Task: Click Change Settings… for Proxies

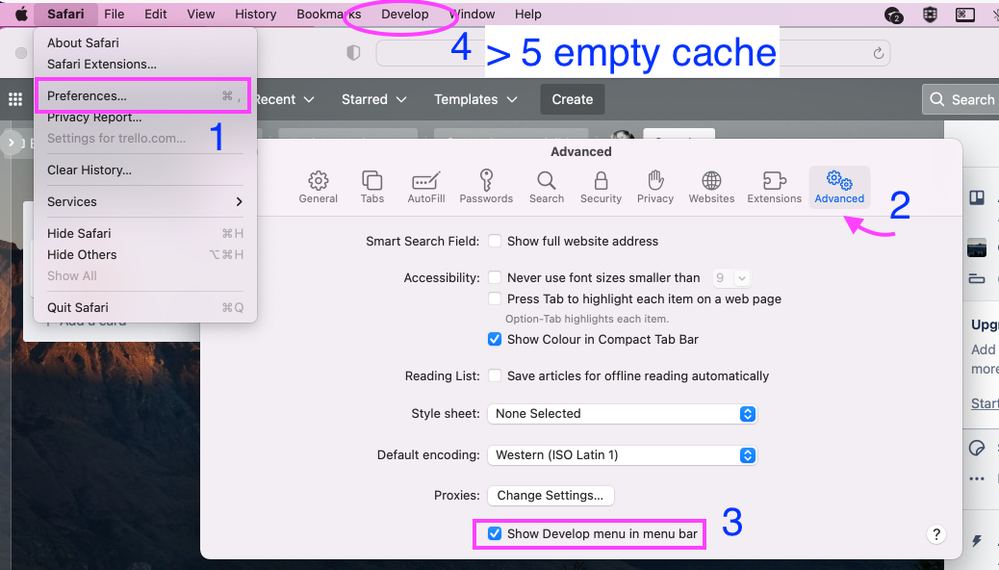Action: (550, 495)
